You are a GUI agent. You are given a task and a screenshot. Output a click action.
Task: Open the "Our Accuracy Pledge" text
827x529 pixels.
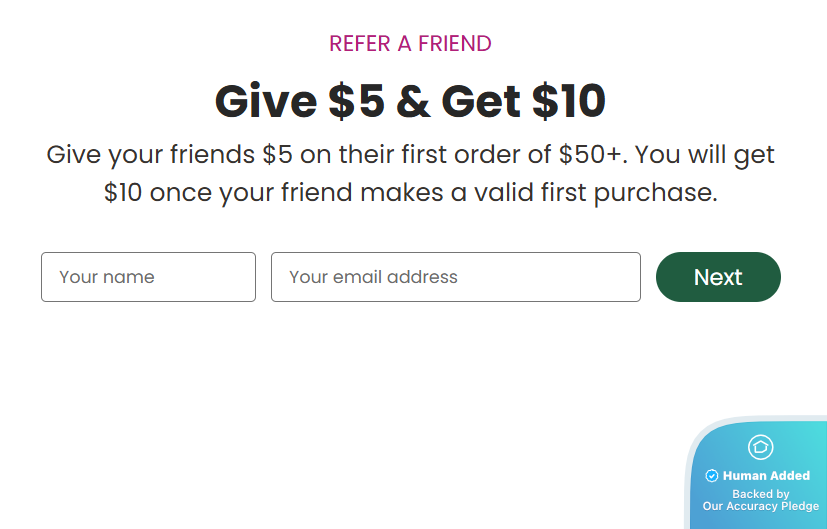pos(760,506)
